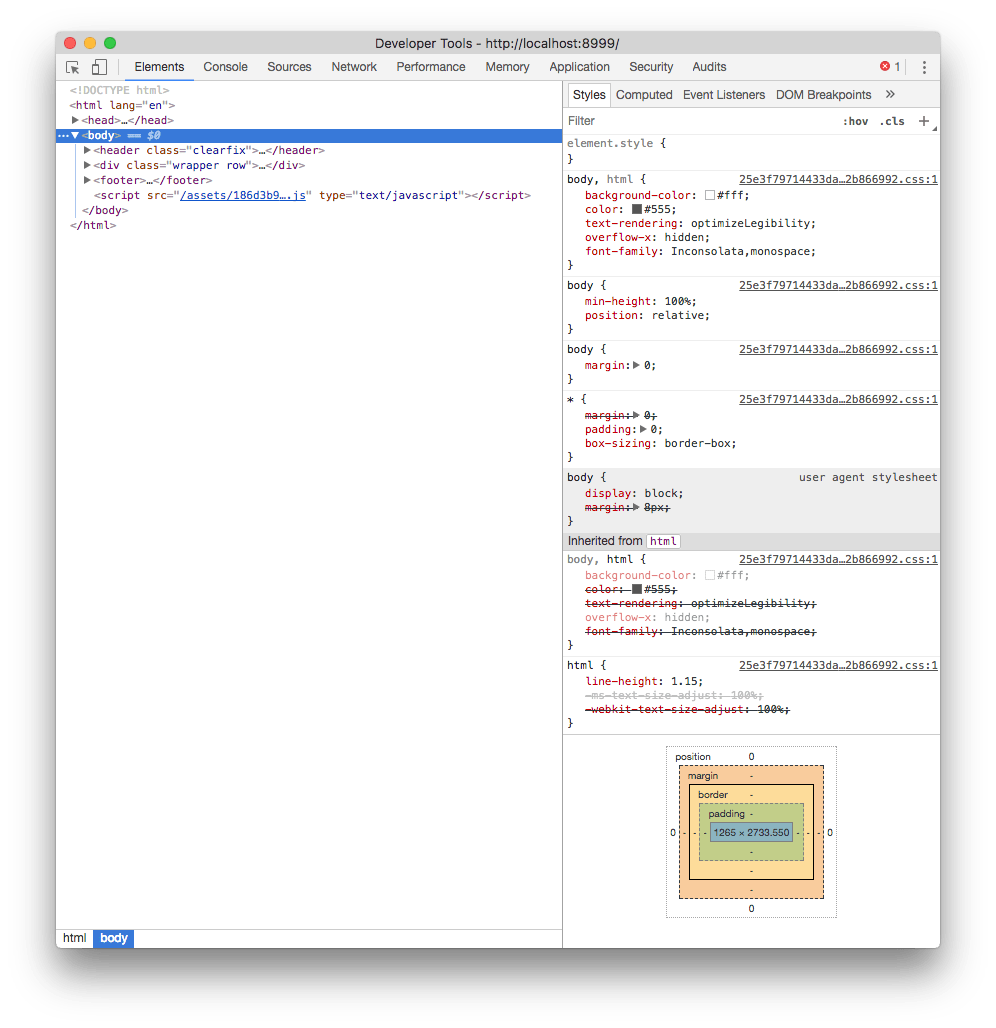Expand the header clearfix element

tap(87, 150)
